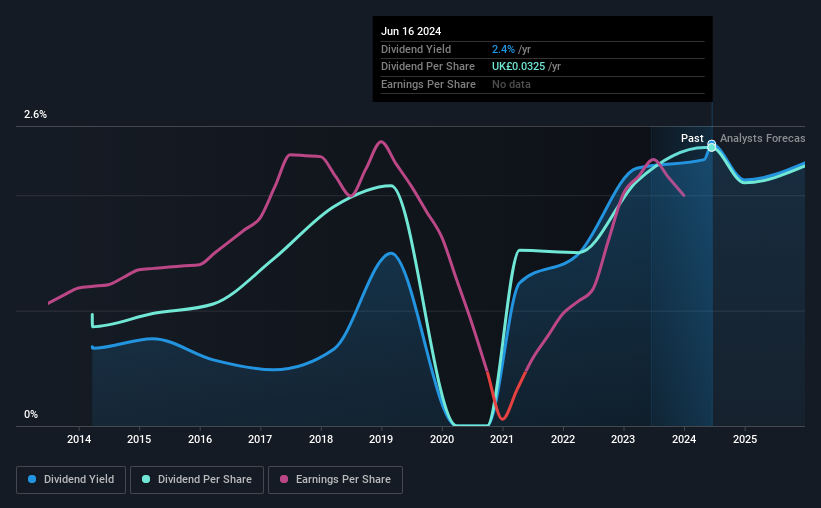Toggle the Dividend Yield legend series

[71, 480]
